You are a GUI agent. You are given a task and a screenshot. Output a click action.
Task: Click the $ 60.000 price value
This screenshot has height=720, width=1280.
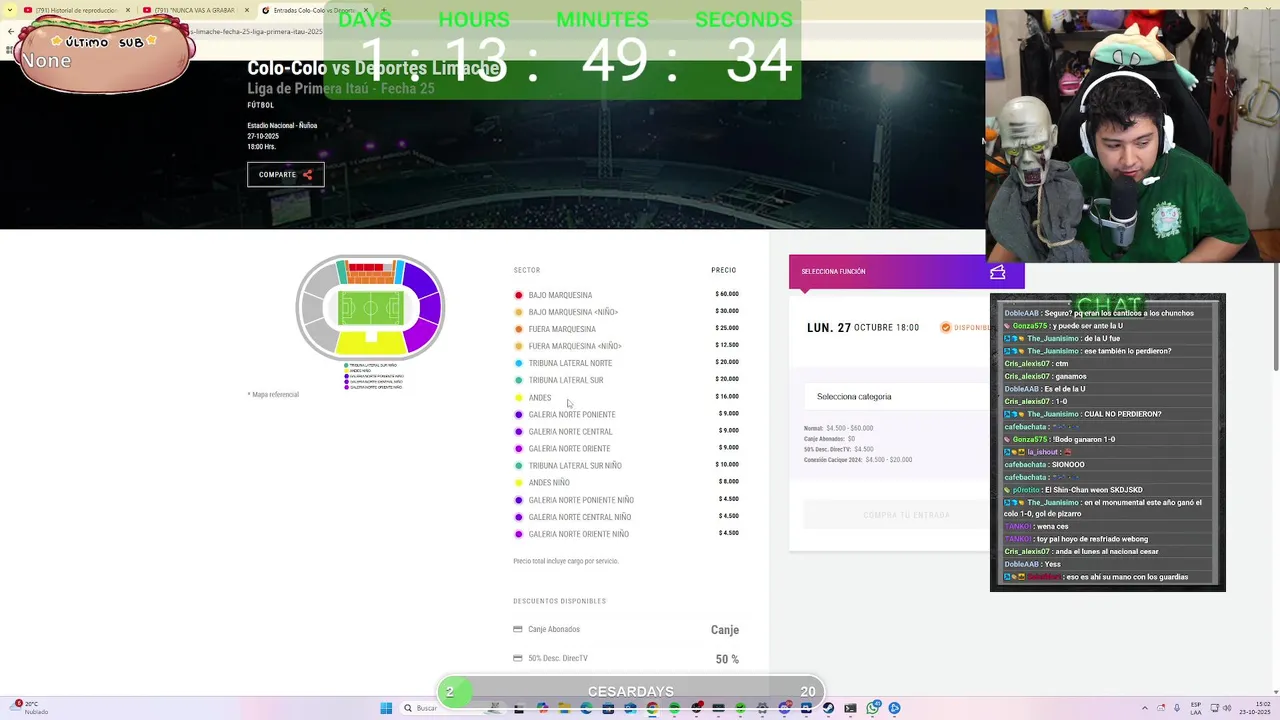click(727, 294)
